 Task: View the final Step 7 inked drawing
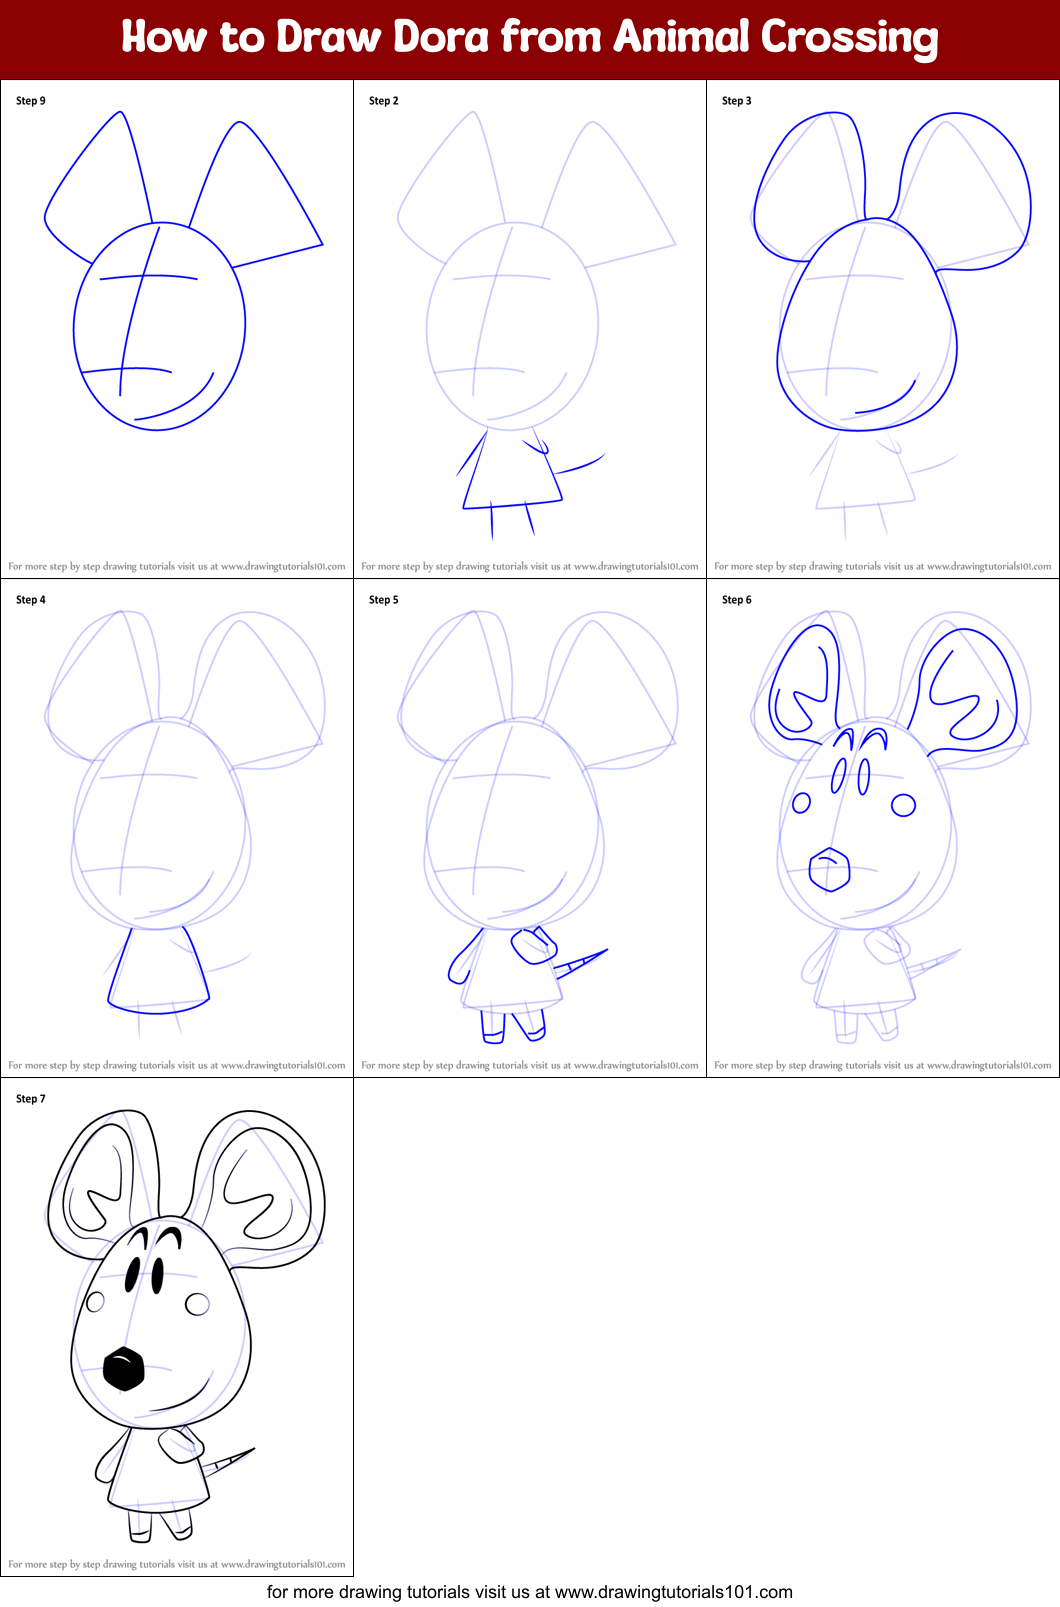[x=177, y=1327]
